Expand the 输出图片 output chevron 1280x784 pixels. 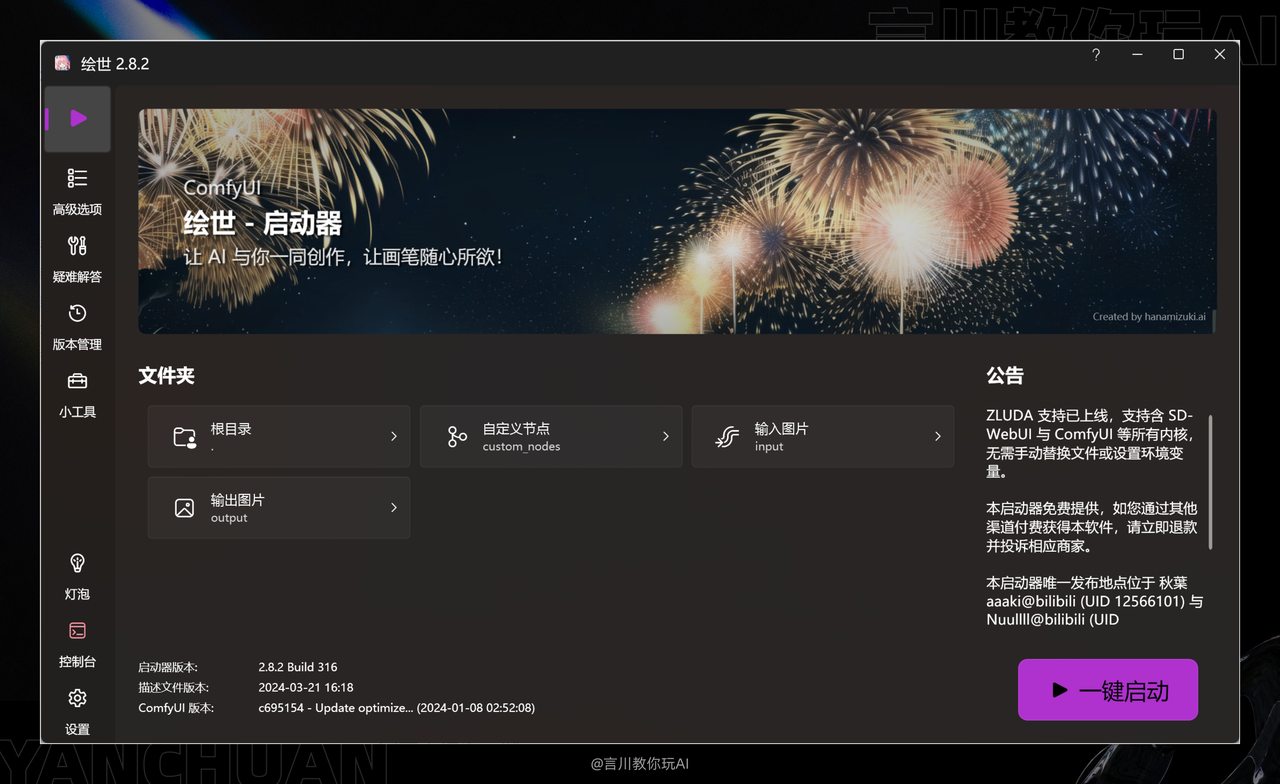pyautogui.click(x=392, y=507)
